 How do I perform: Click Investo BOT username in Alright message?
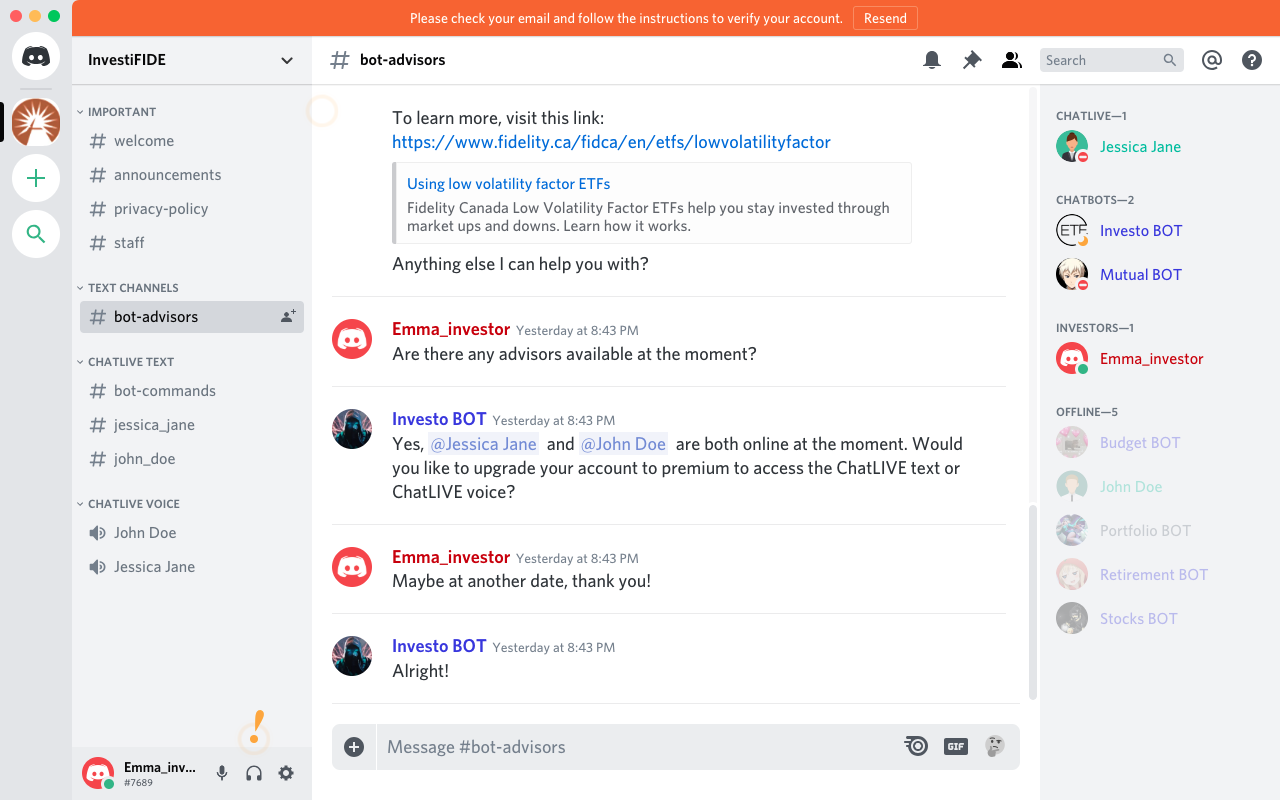tap(439, 646)
